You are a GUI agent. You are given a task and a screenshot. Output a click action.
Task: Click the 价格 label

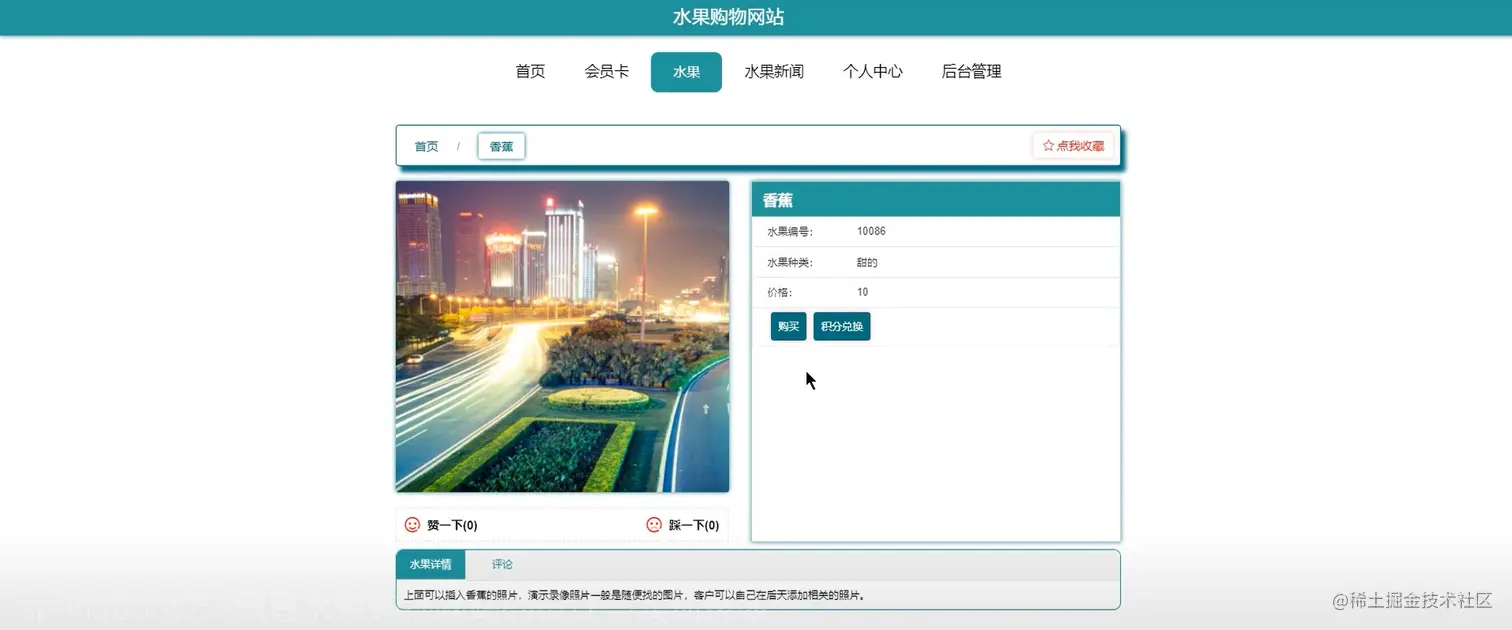779,292
